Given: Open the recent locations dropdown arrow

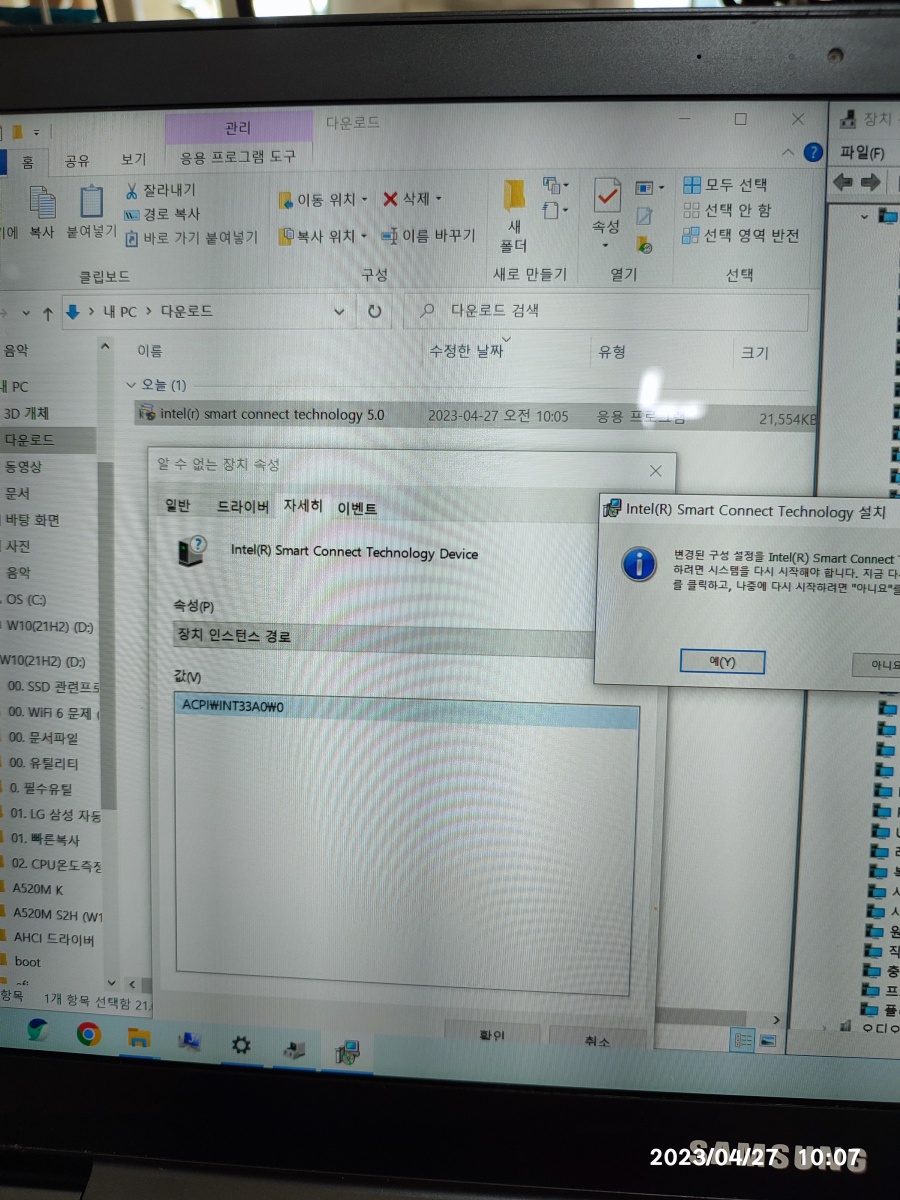Looking at the screenshot, I should [26, 313].
